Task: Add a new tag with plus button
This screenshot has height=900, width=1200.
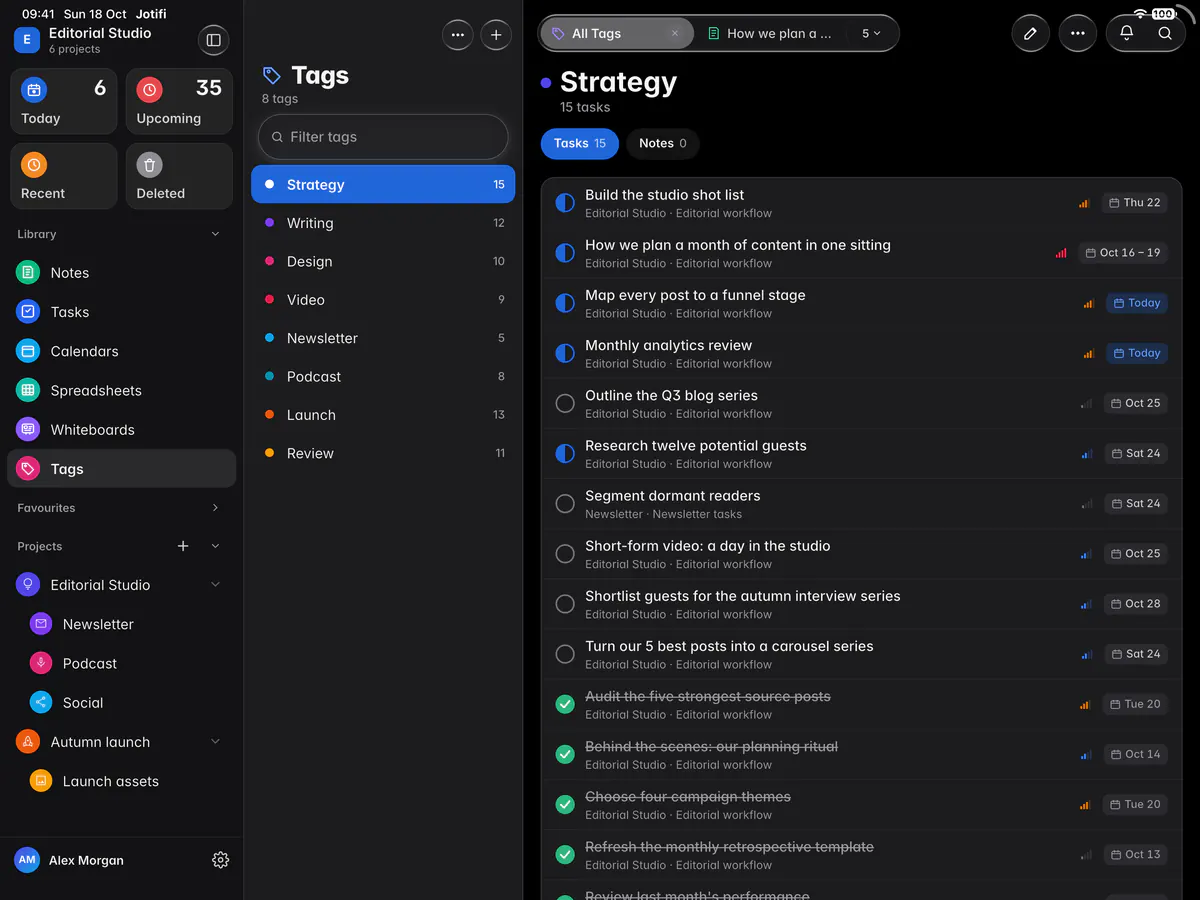Action: click(x=496, y=34)
